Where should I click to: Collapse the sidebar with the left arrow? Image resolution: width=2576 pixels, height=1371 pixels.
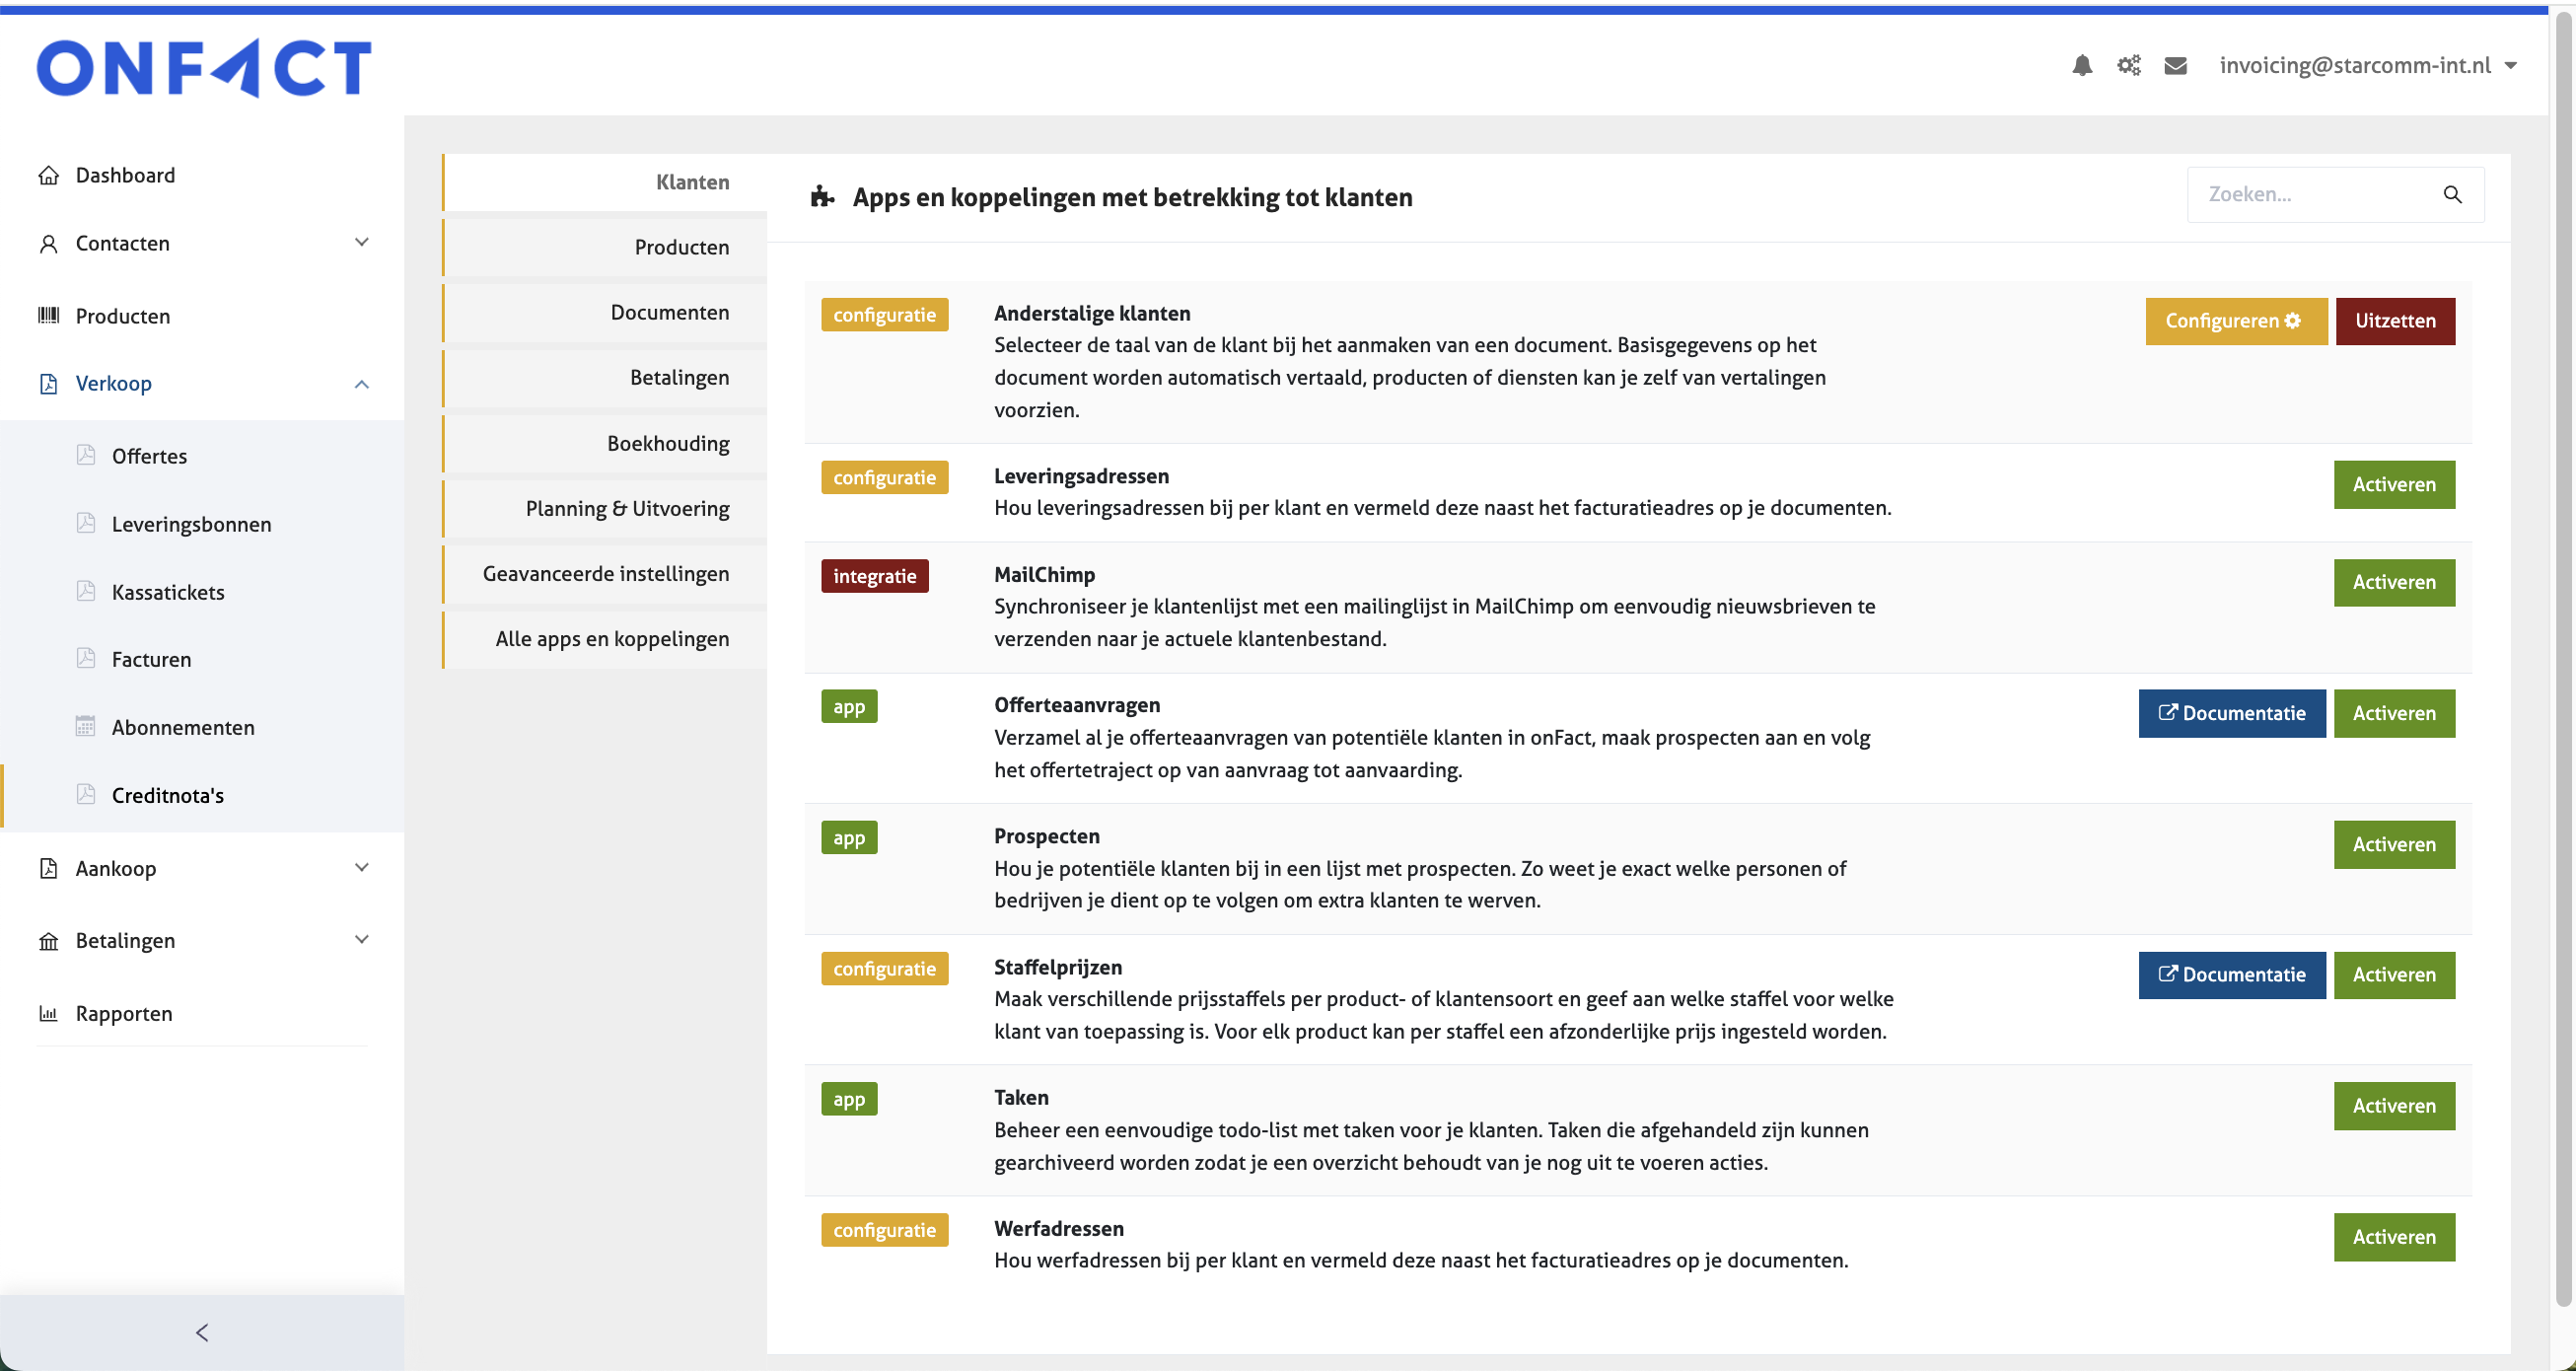[x=202, y=1332]
